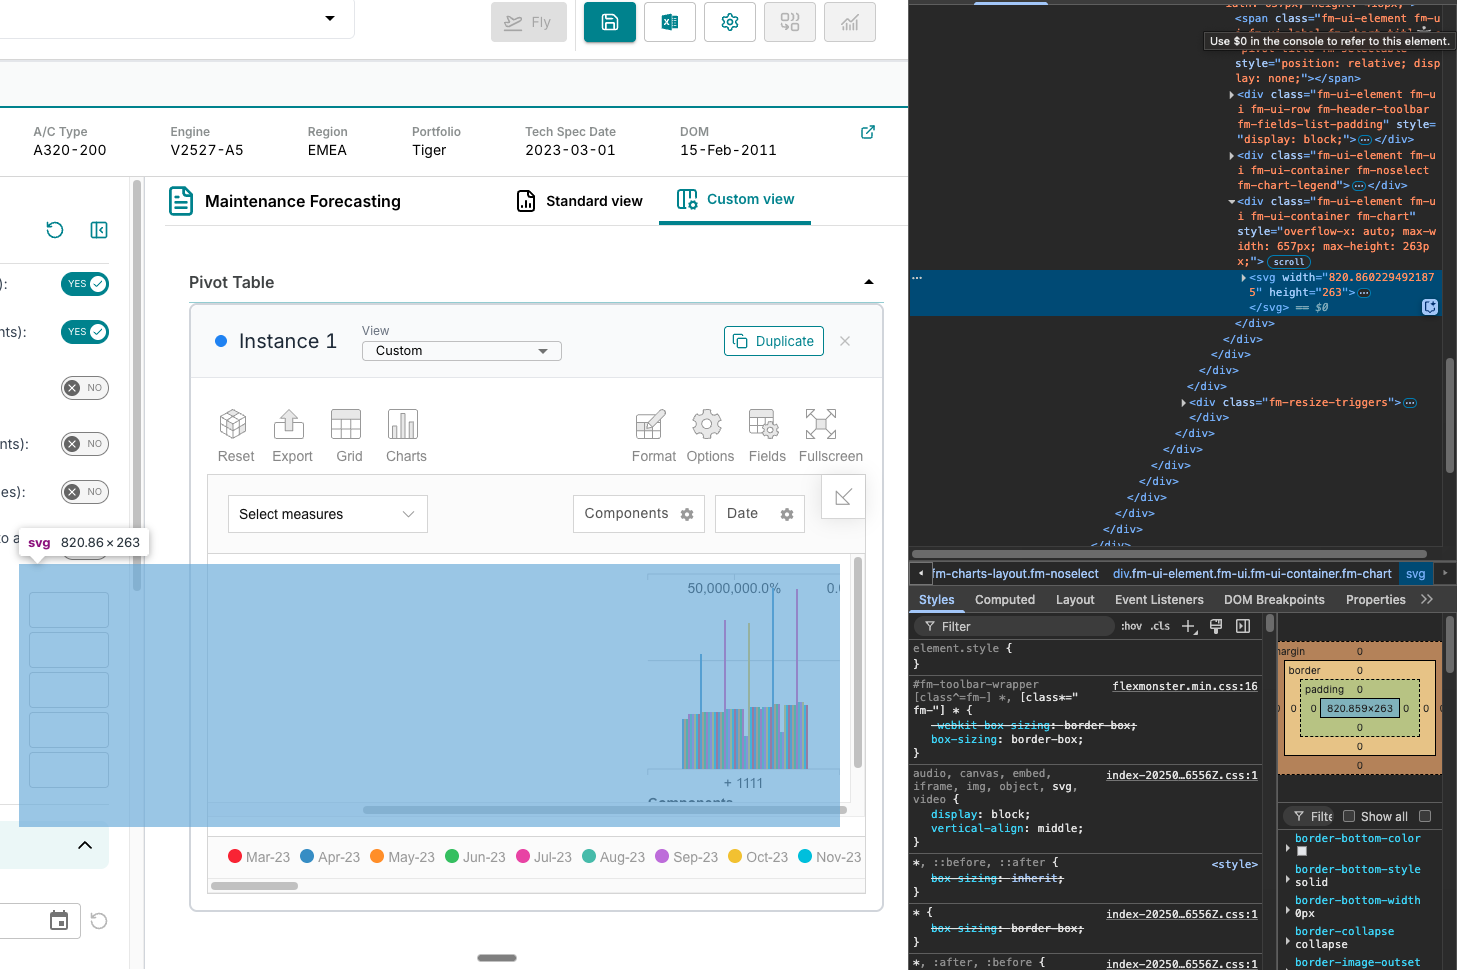The image size is (1457, 970).
Task: Open the Select measures dropdown
Action: coord(327,514)
